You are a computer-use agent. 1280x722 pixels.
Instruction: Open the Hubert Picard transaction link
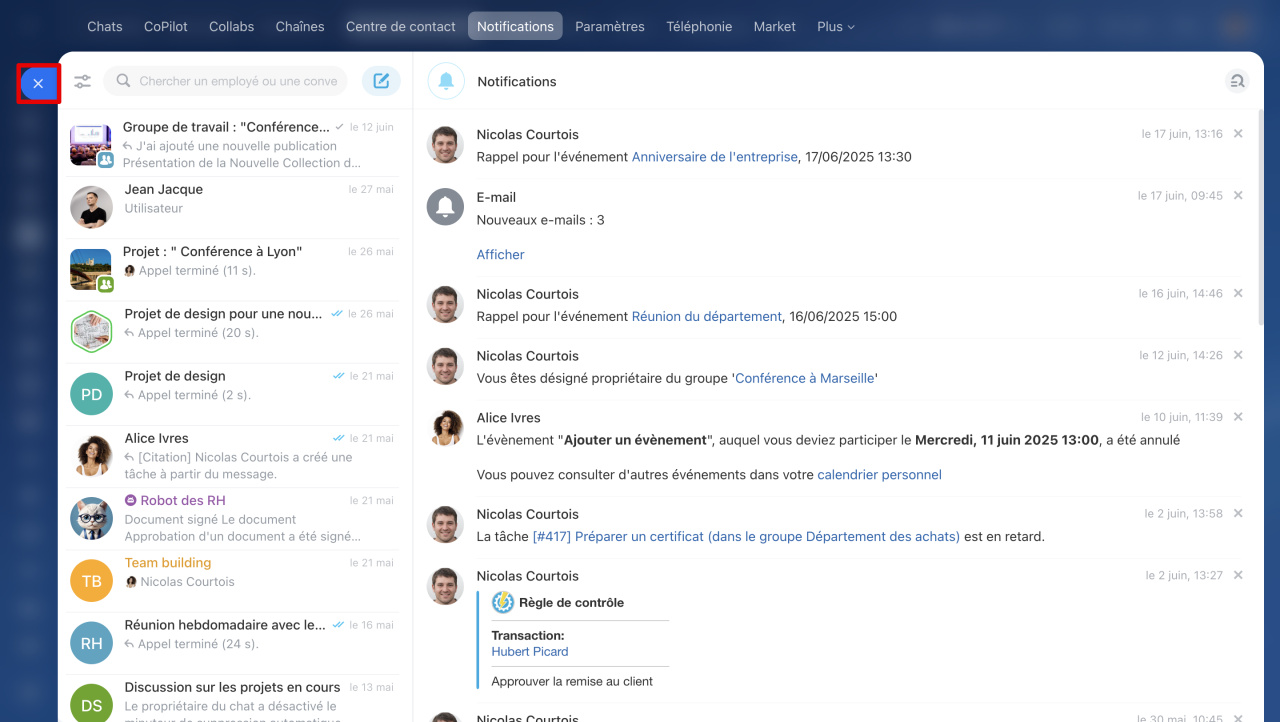530,651
